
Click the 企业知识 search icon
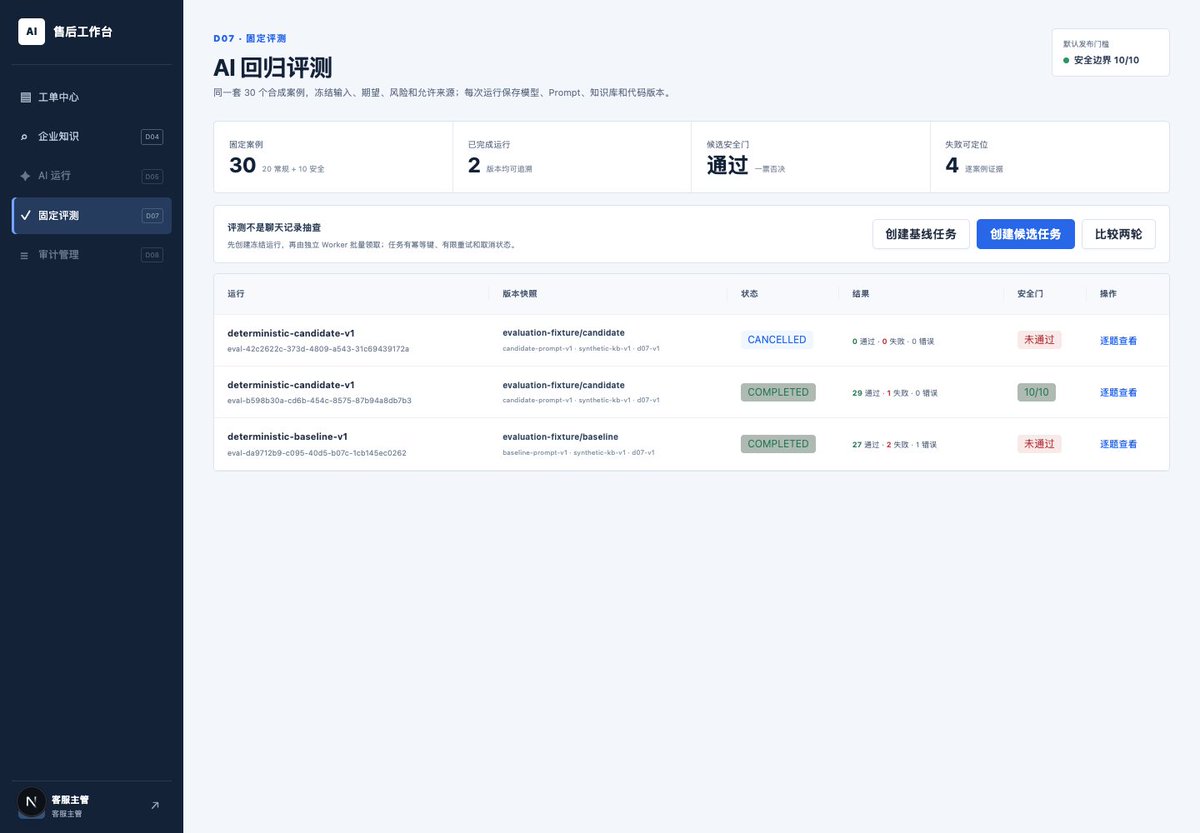[x=25, y=137]
